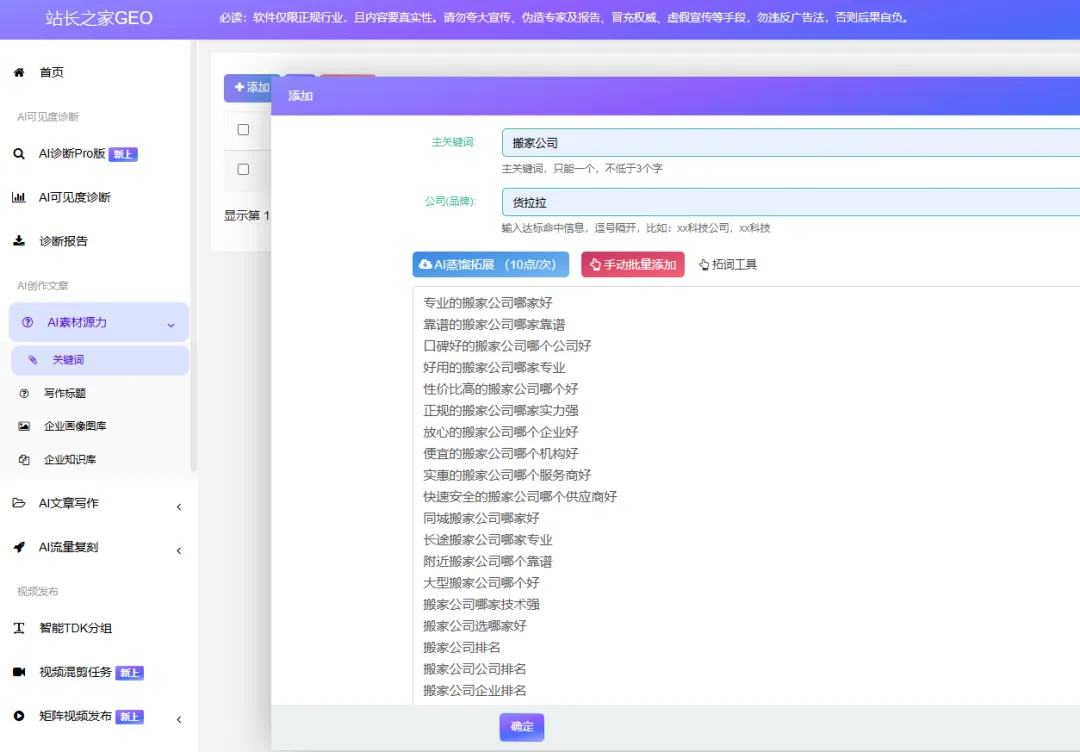Image resolution: width=1080 pixels, height=752 pixels.
Task: Collapse the AI素材源力 menu chevron
Action: tap(171, 325)
